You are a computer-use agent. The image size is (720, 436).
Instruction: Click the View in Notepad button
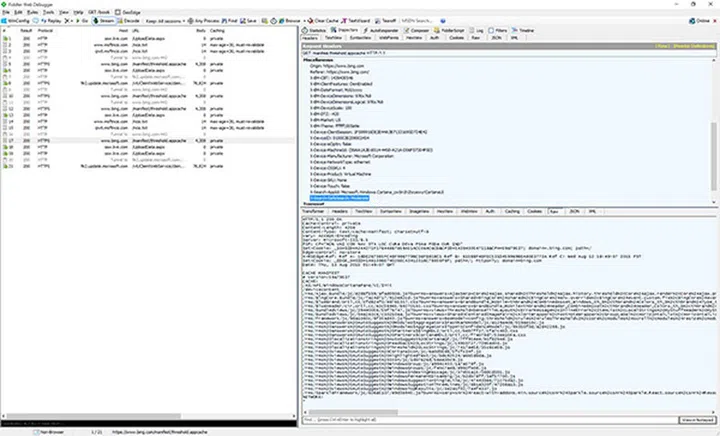697,420
